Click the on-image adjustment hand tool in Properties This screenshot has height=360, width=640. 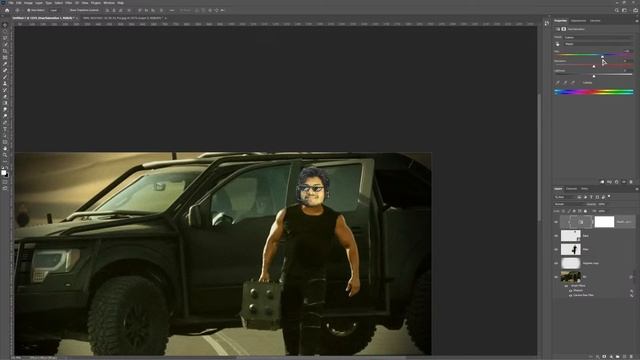coord(558,44)
